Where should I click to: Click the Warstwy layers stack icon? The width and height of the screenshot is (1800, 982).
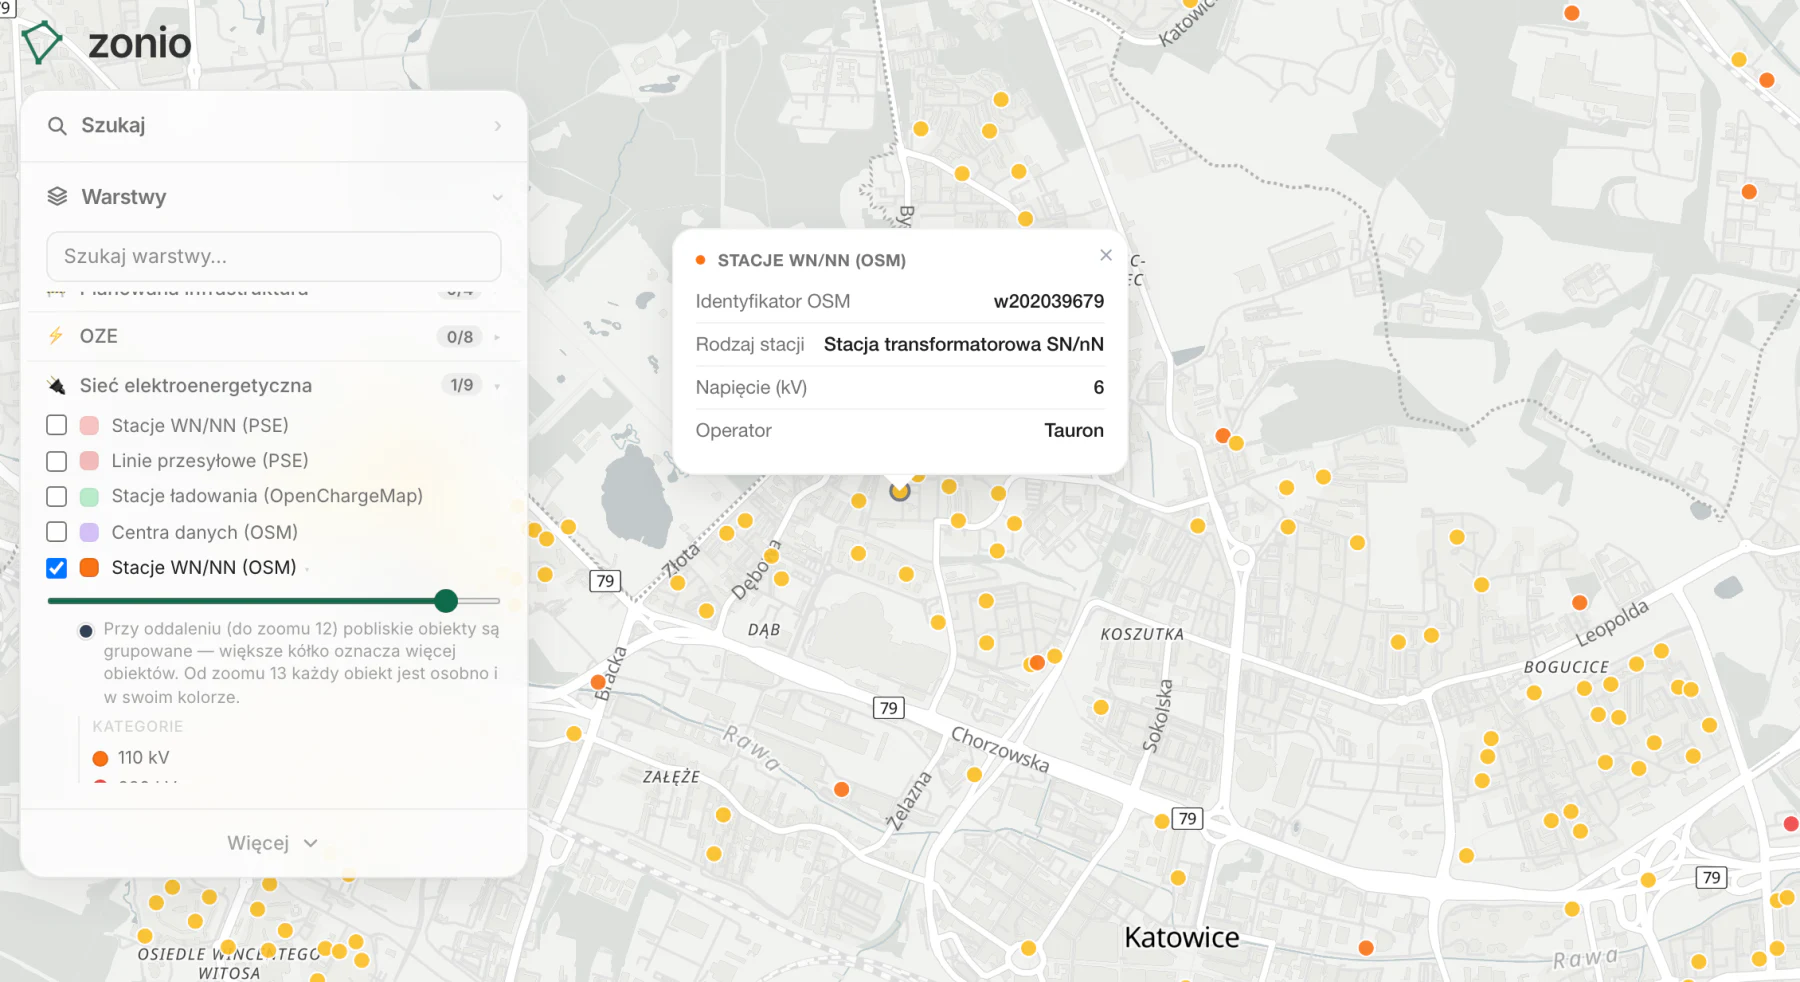click(x=57, y=197)
